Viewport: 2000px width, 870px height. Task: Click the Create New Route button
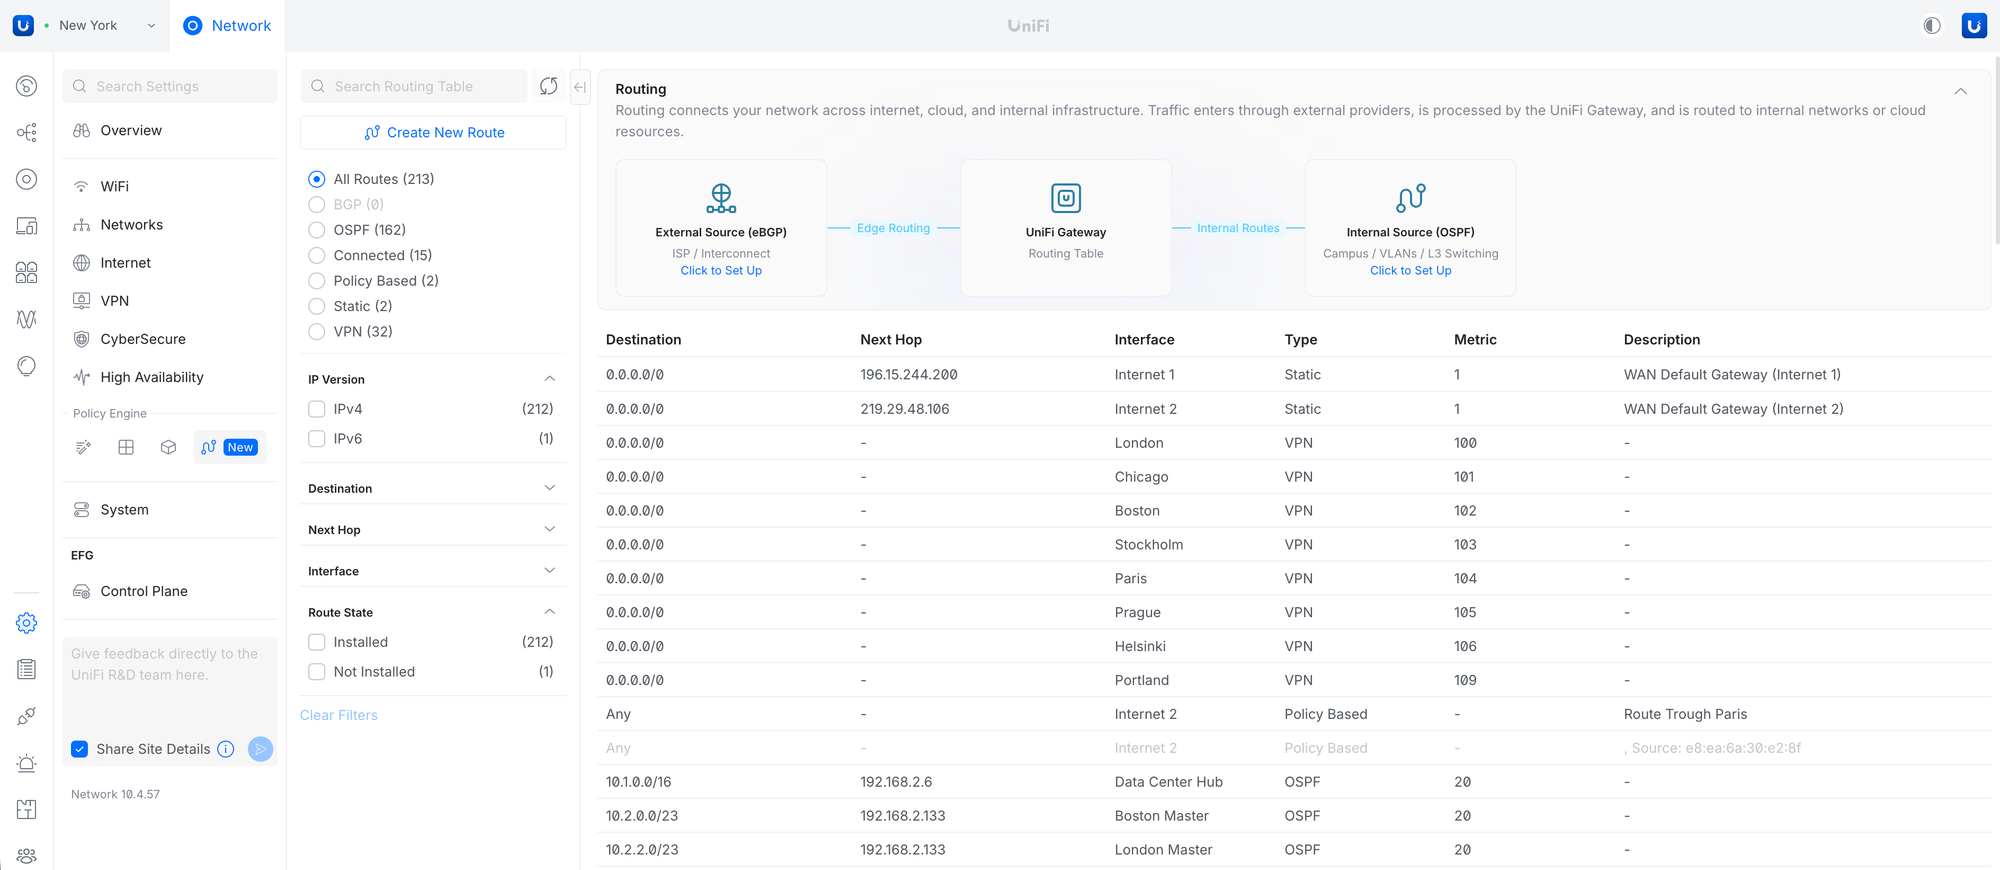pyautogui.click(x=433, y=133)
